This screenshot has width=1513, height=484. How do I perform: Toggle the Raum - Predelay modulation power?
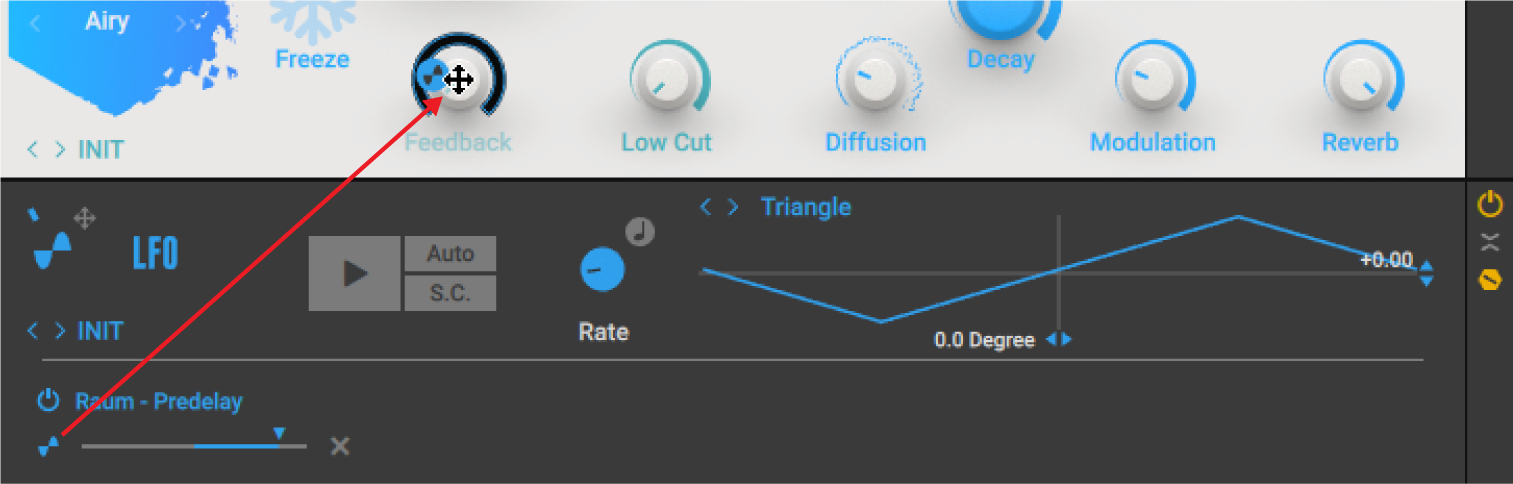(x=48, y=402)
